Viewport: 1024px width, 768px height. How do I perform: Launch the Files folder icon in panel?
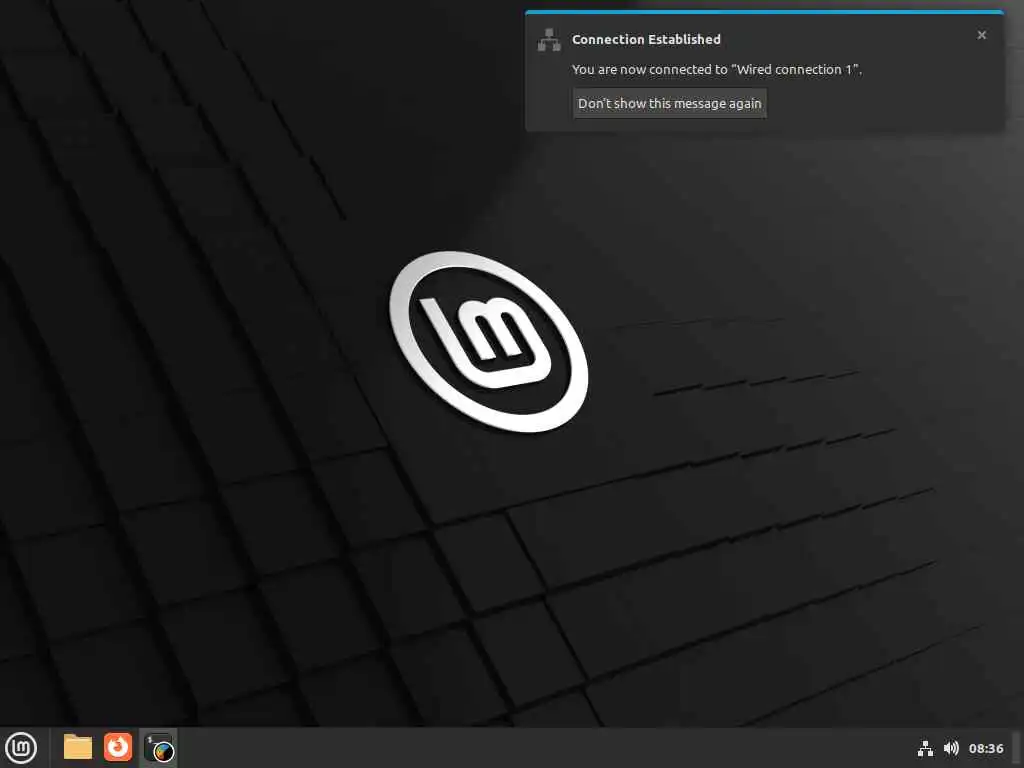pos(78,747)
